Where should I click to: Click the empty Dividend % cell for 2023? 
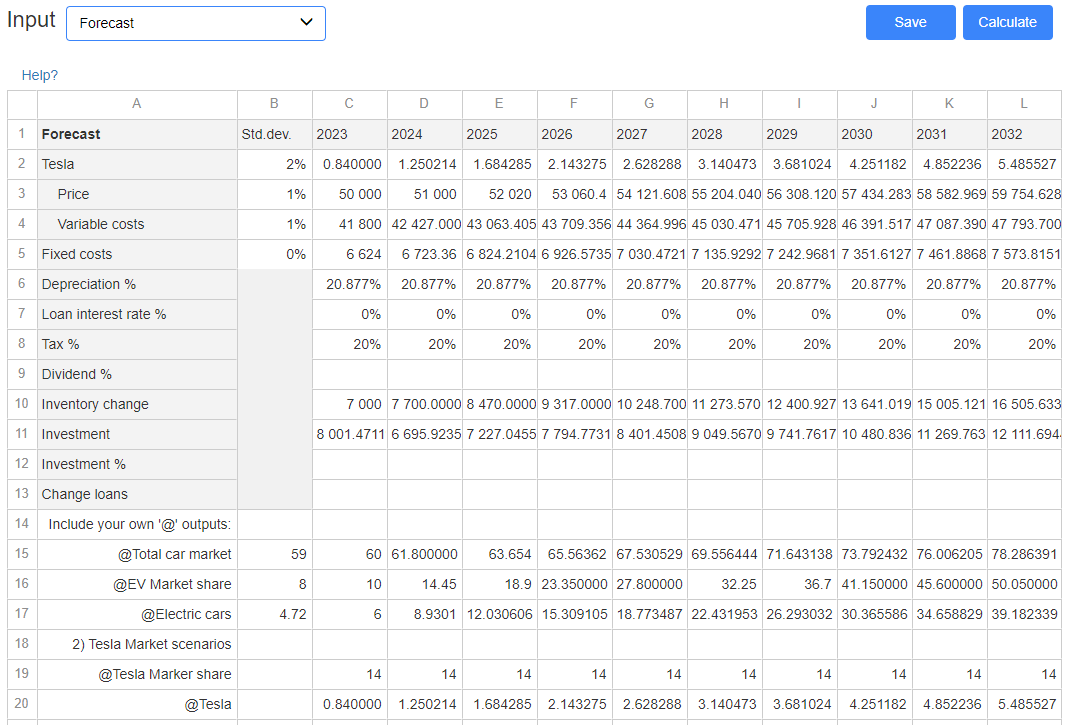[349, 374]
